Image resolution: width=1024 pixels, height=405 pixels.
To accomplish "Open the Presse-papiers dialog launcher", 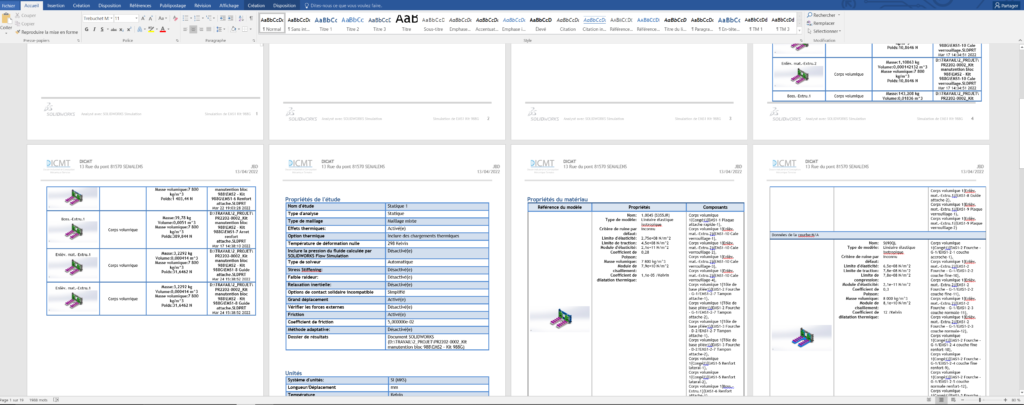I will (78, 40).
